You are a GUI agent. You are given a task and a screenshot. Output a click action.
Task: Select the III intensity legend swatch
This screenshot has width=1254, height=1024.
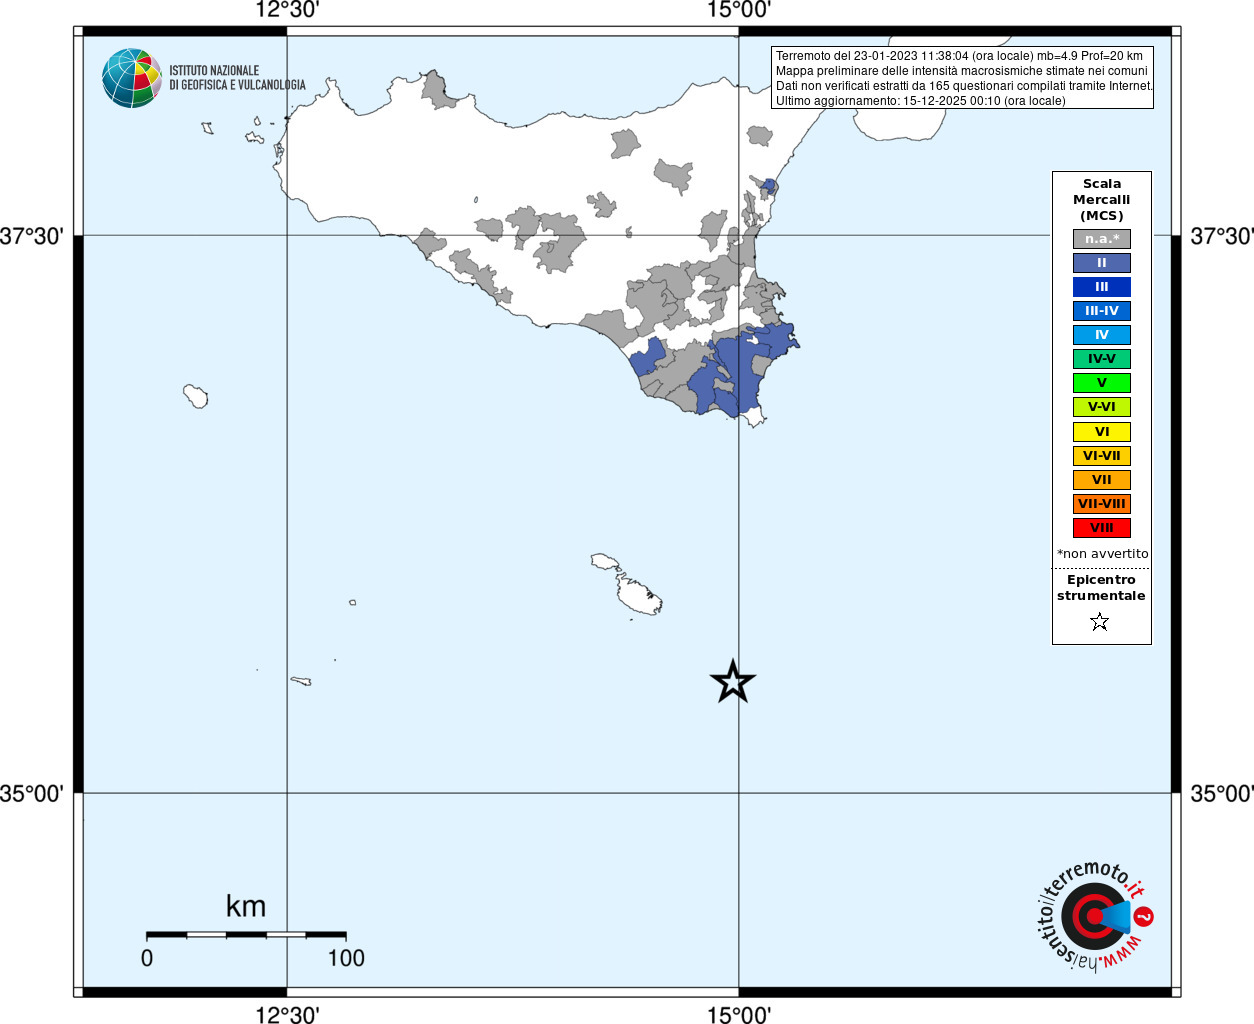tap(1102, 287)
